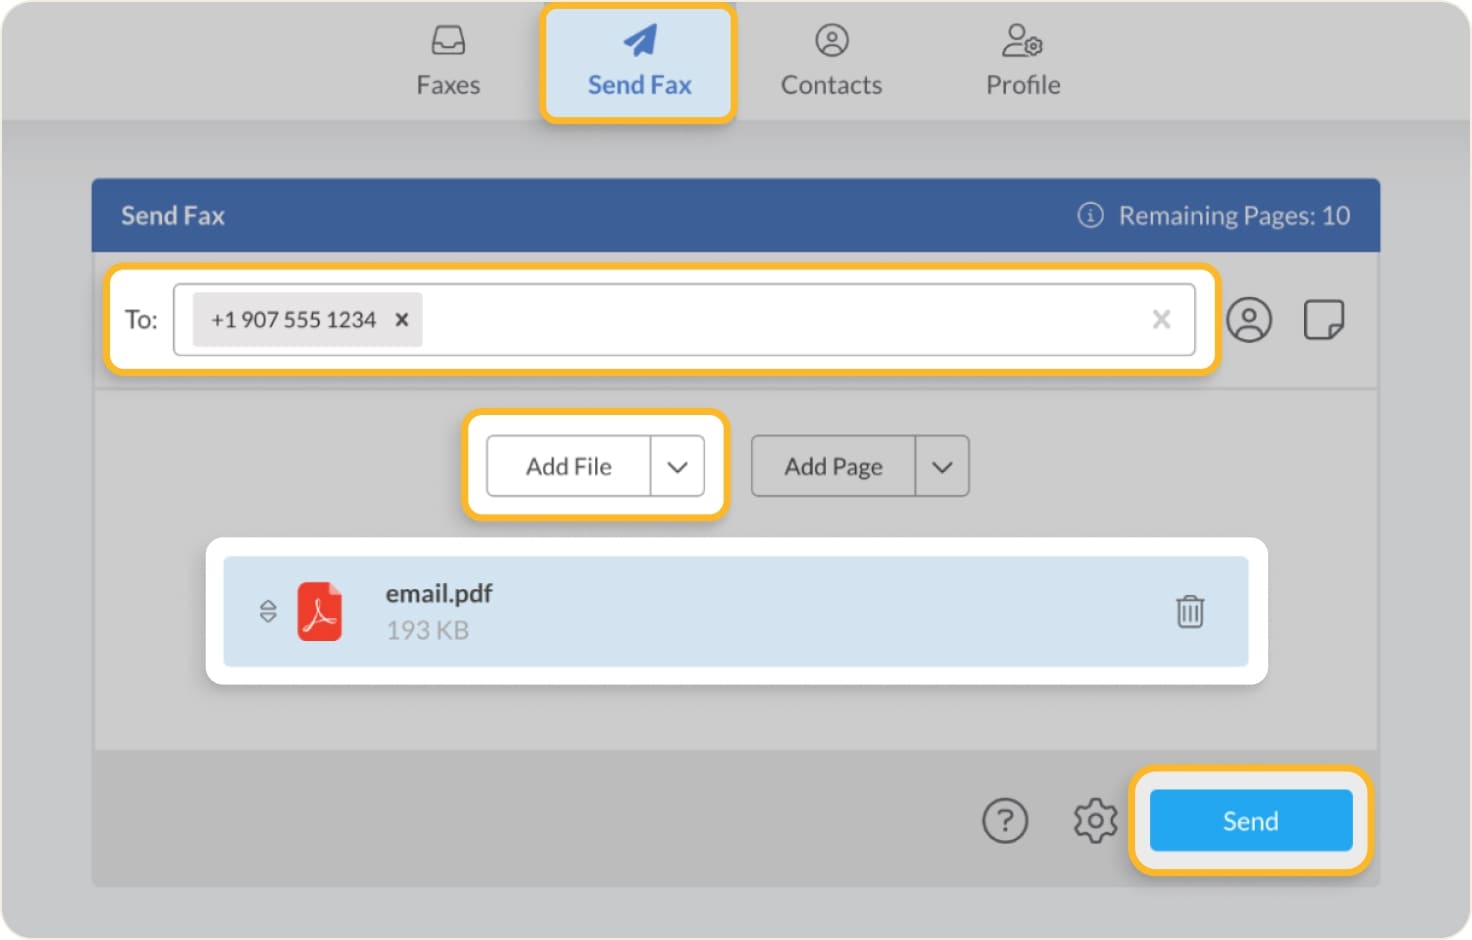Open the Faxes inbox icon
Image resolution: width=1472 pixels, height=940 pixels.
[448, 40]
